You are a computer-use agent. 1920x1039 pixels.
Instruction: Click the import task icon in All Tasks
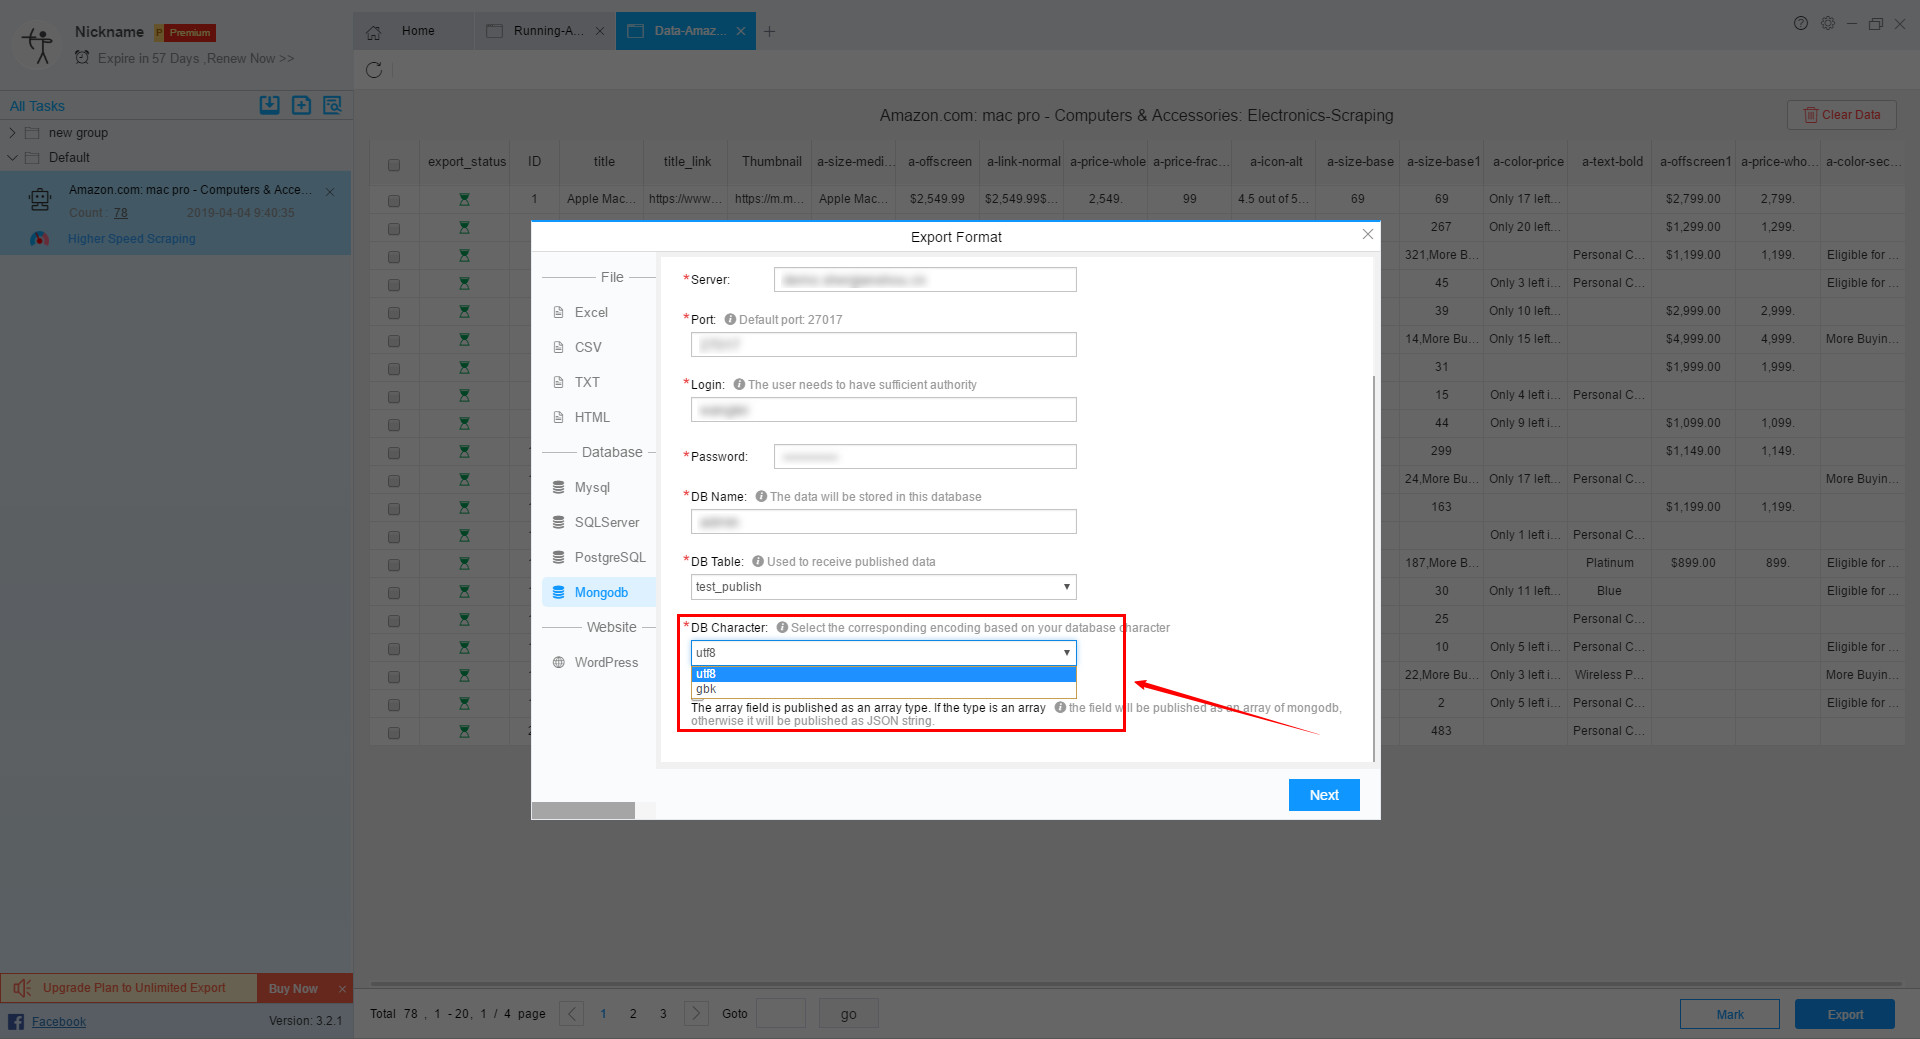(270, 105)
